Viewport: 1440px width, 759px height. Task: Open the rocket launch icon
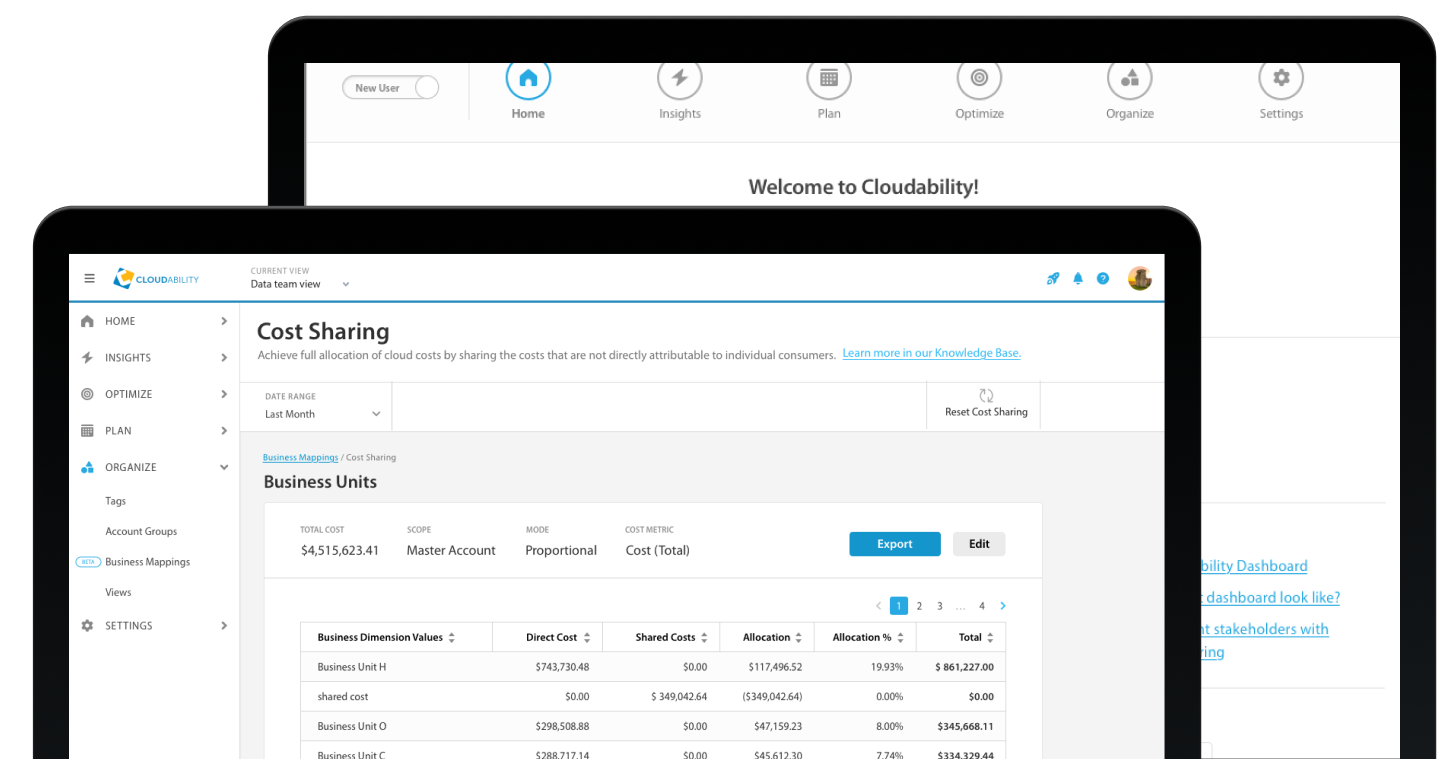tap(1053, 279)
